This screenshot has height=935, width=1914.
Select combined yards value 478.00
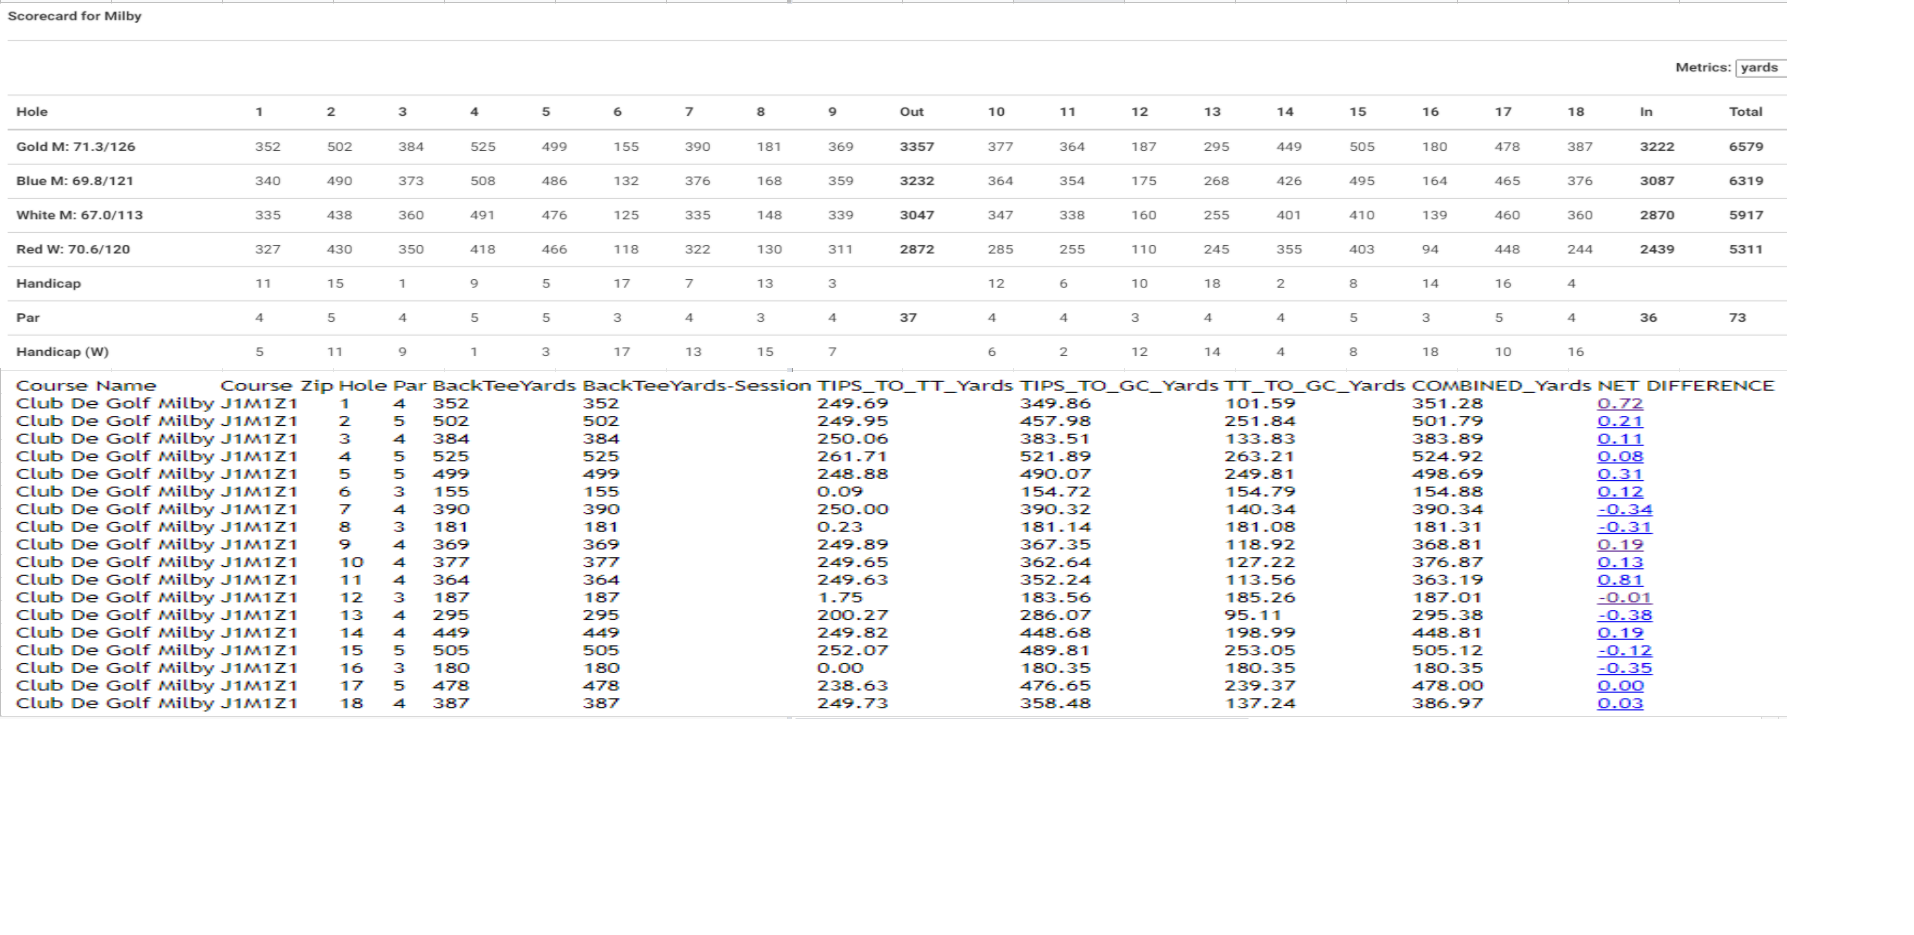pos(1447,686)
